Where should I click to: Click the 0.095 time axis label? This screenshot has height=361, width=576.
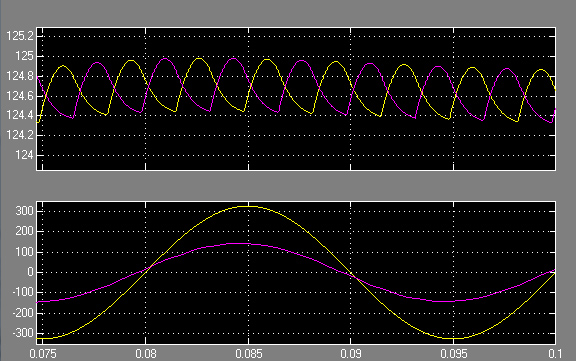coord(454,354)
